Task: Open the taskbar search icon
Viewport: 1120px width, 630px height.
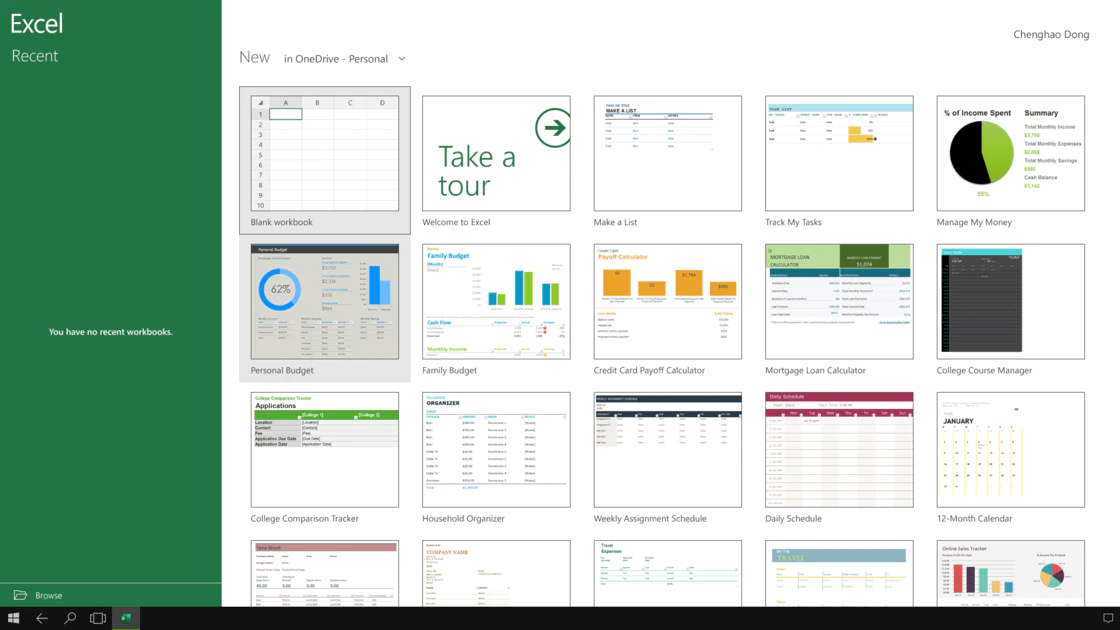Action: coord(70,618)
